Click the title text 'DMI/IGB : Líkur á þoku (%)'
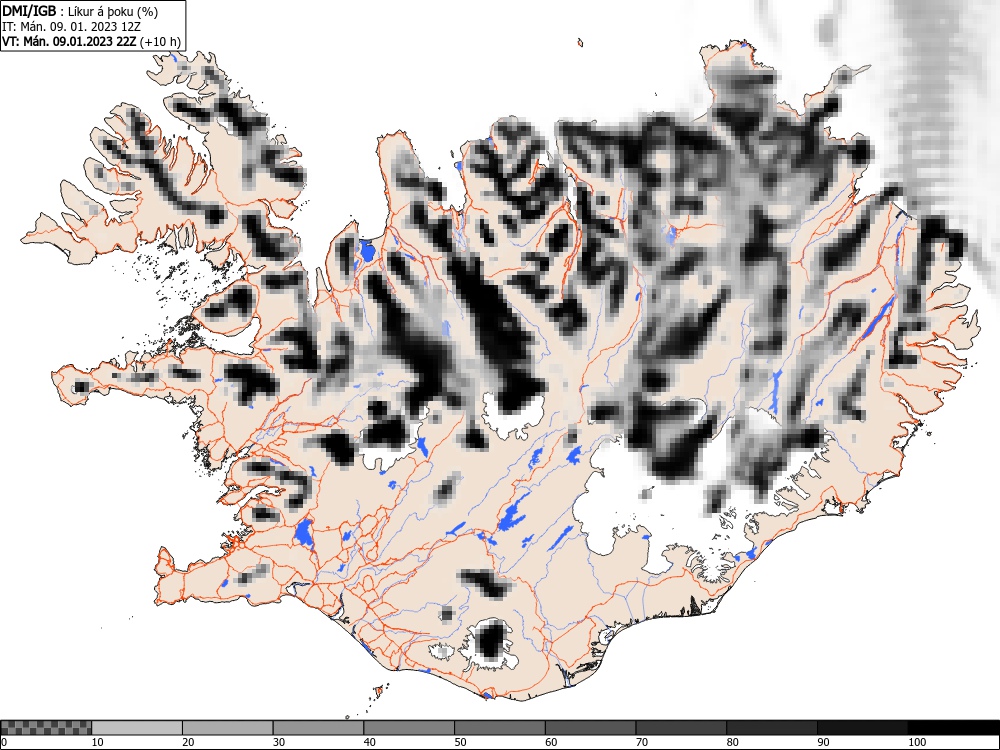Viewport: 1000px width, 750px height. pos(80,11)
